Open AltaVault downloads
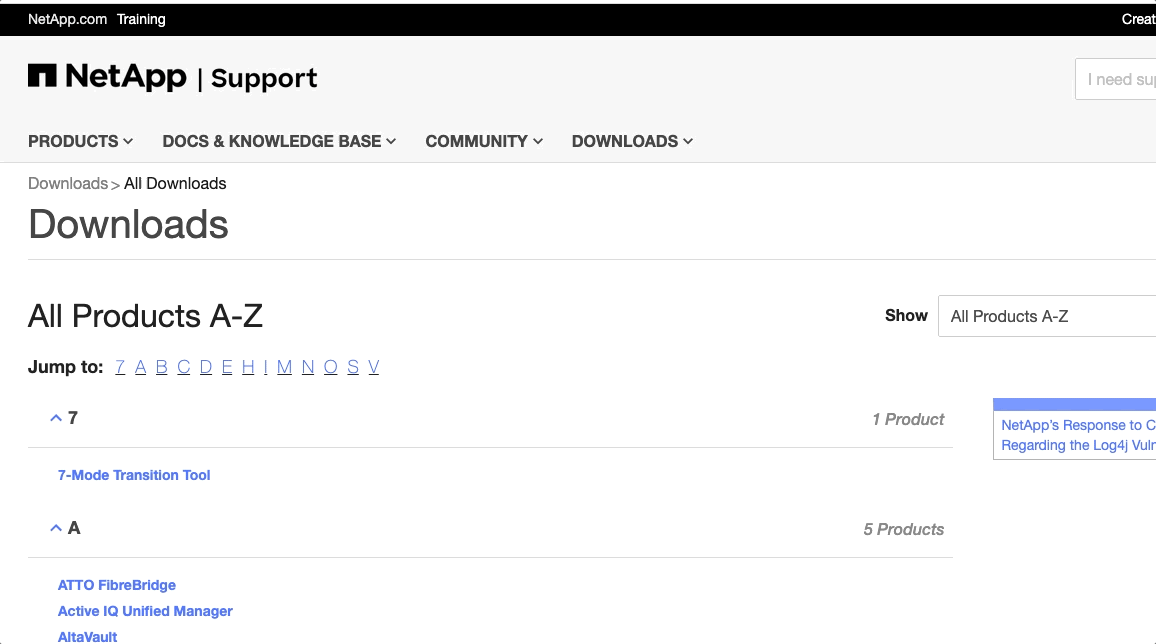 click(x=86, y=636)
